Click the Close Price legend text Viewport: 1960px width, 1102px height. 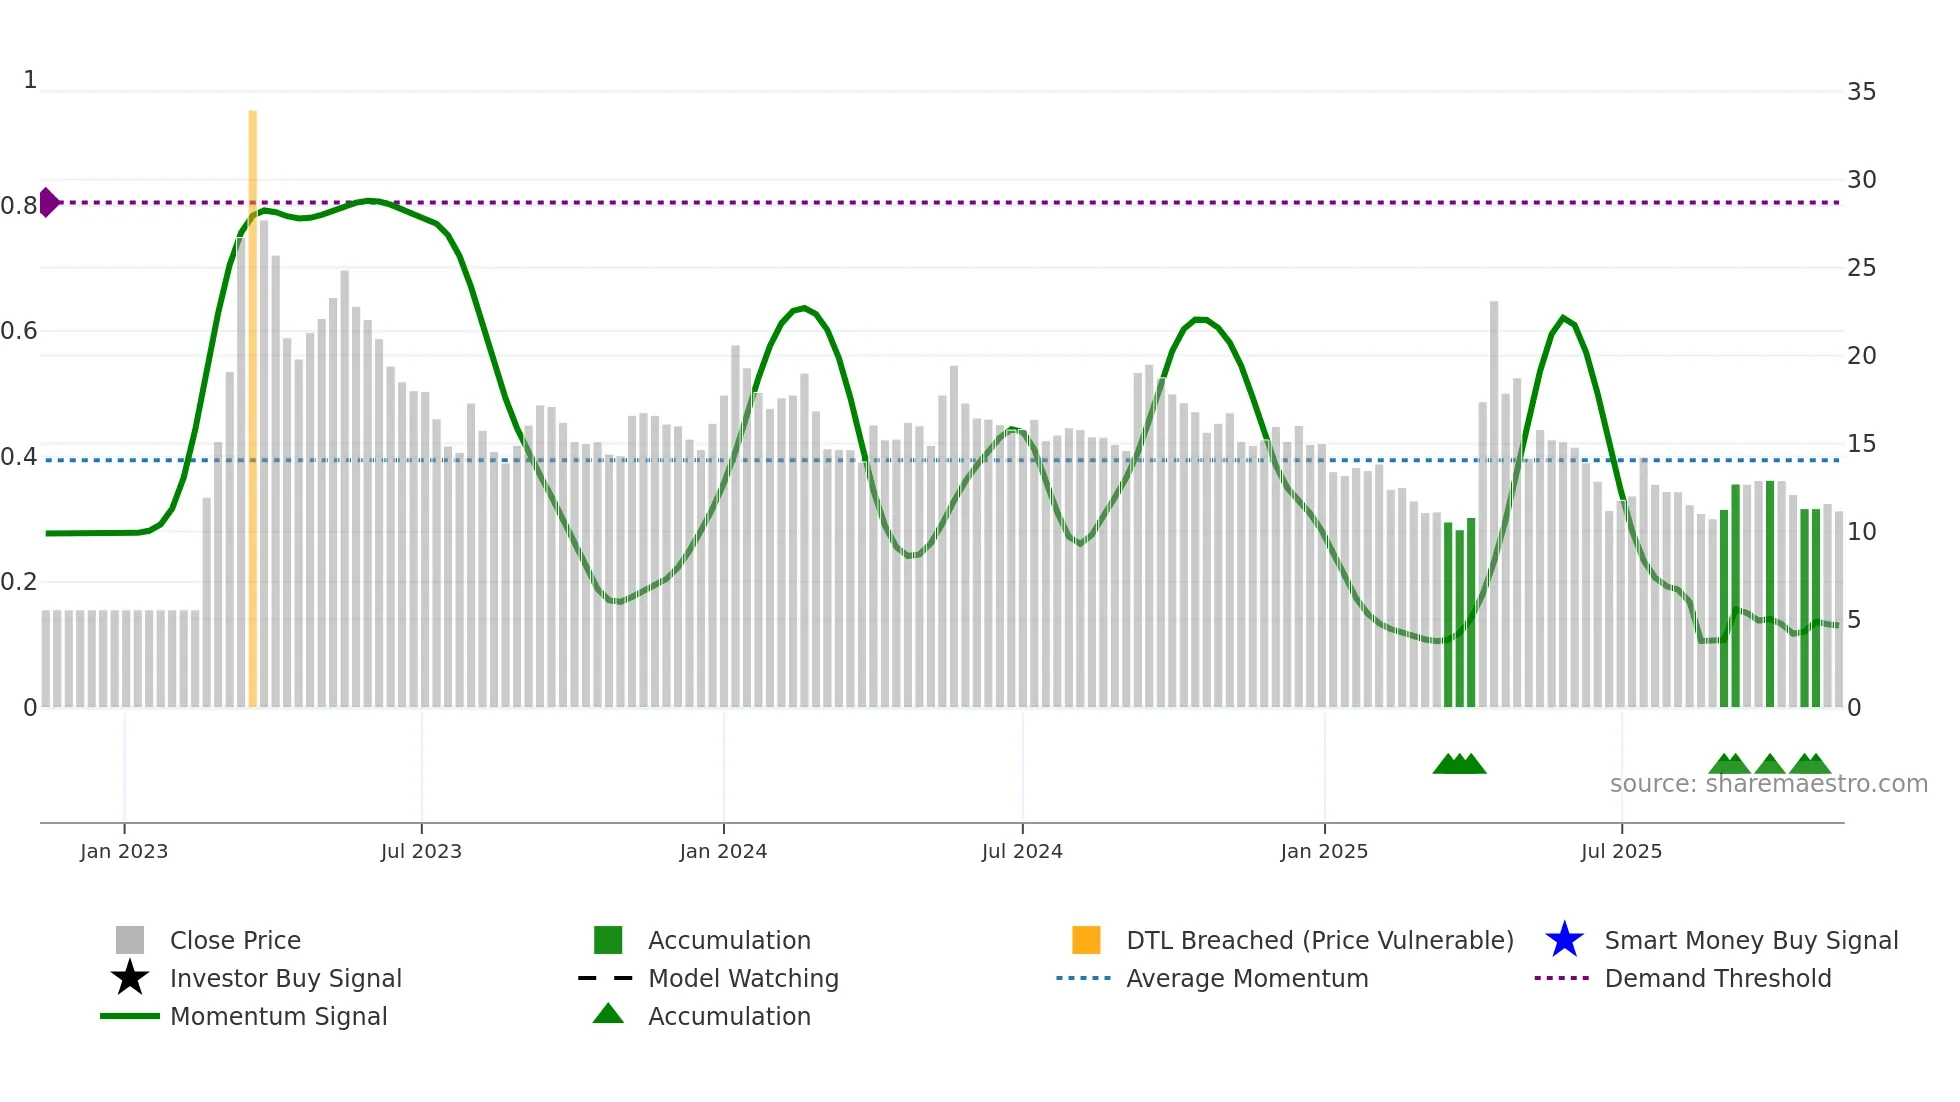pos(235,940)
